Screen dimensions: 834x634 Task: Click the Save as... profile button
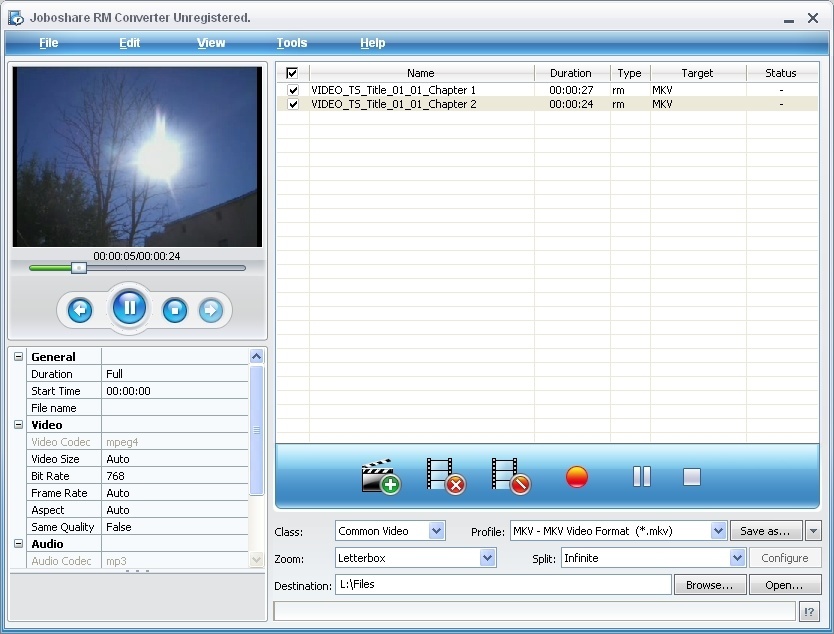[x=765, y=531]
